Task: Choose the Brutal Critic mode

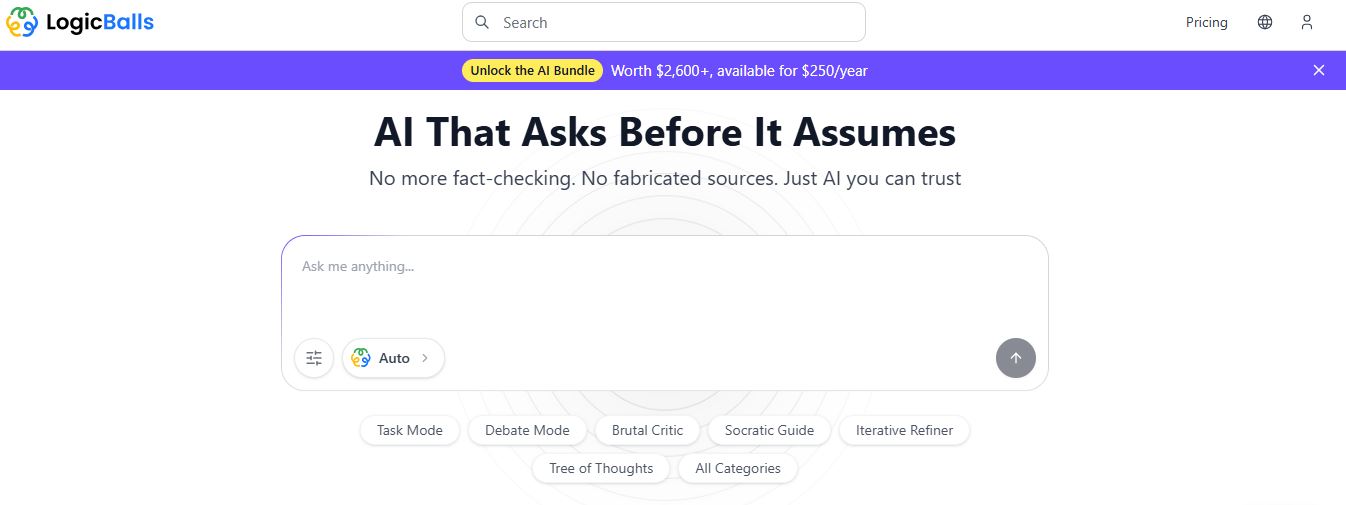Action: click(647, 430)
